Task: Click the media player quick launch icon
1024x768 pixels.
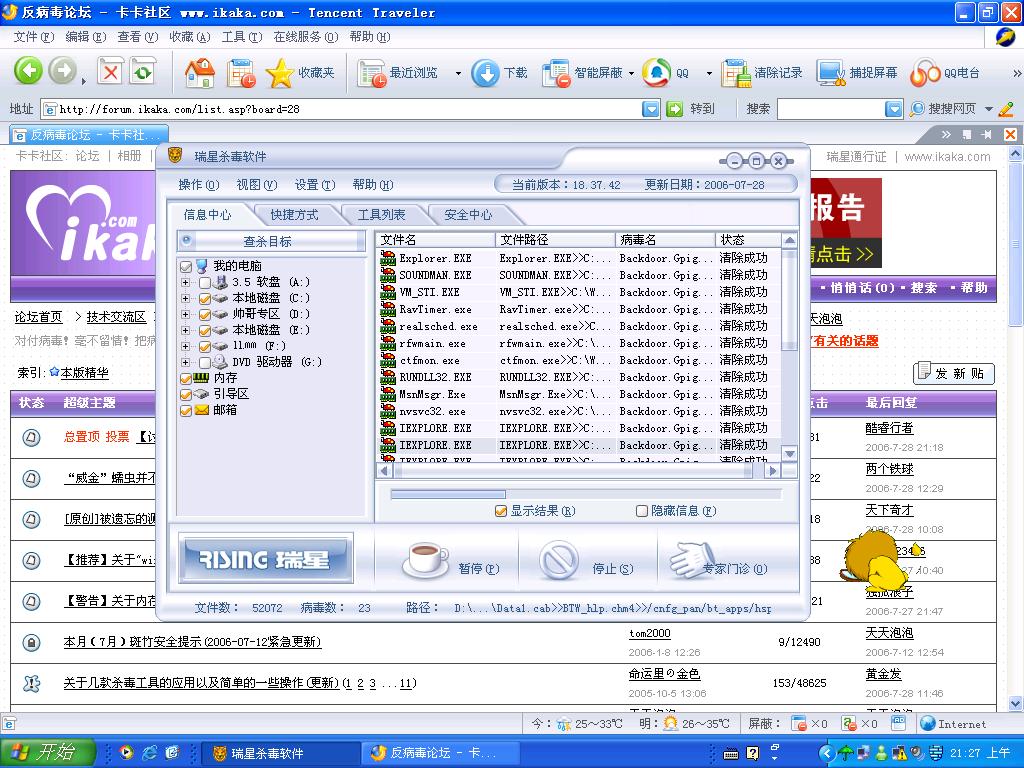Action: point(126,753)
